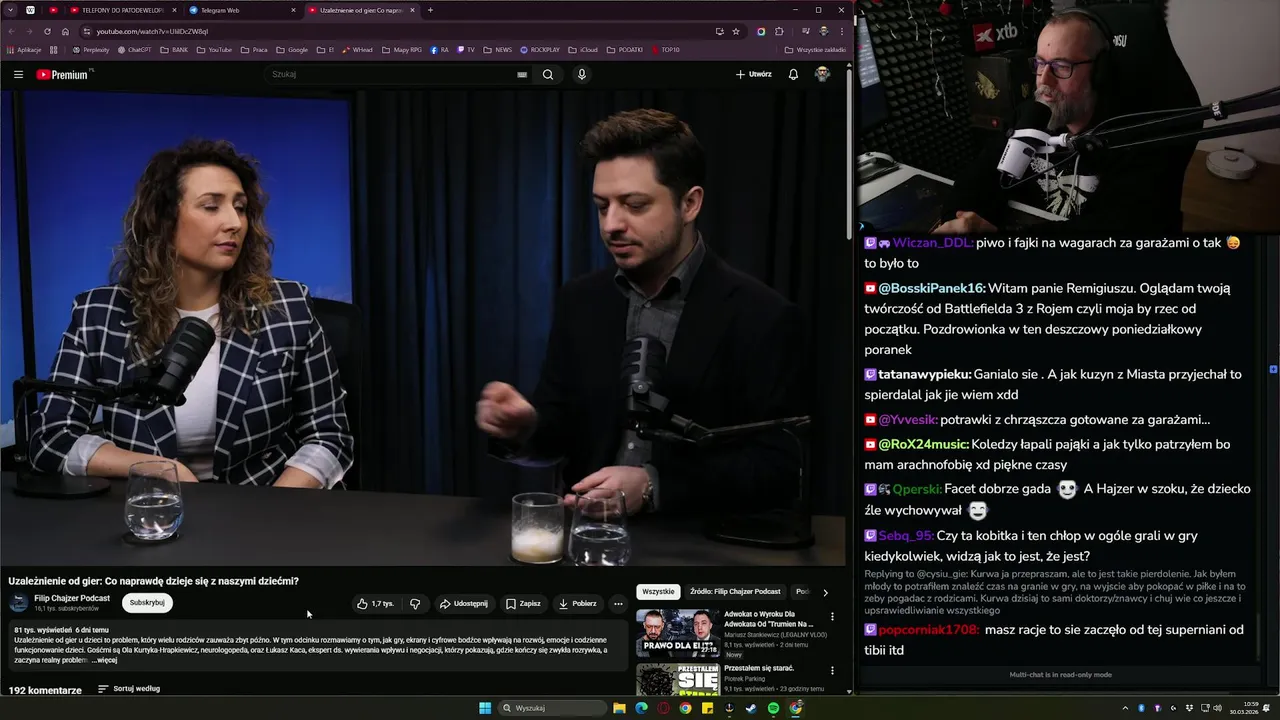1280x720 pixels.
Task: Show more filter chips with right arrow
Action: 825,592
